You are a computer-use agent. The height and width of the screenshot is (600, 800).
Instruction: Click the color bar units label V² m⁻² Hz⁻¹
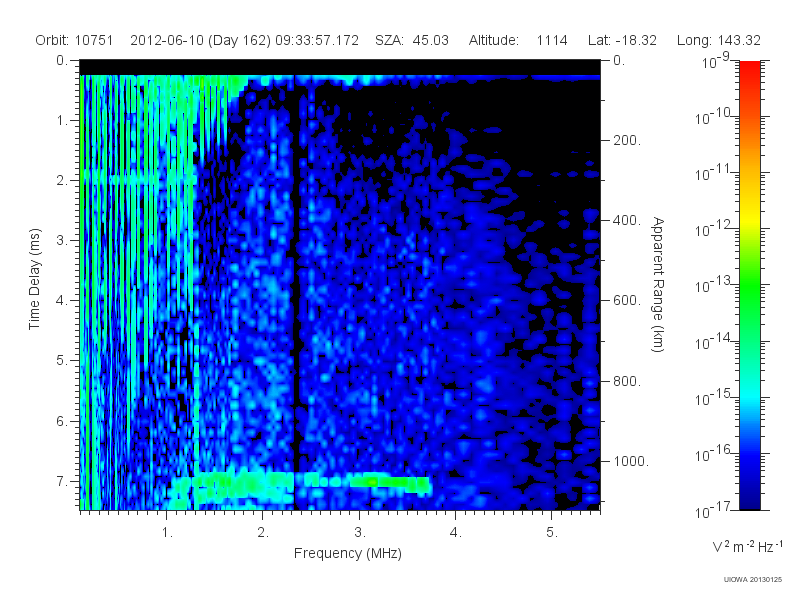coord(747,546)
